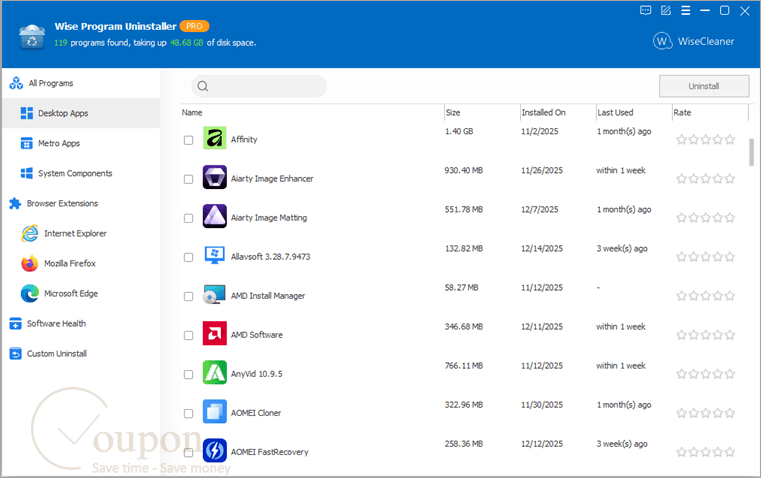Image resolution: width=761 pixels, height=478 pixels.
Task: Click the 766.11 MB size value
Action: pos(463,366)
